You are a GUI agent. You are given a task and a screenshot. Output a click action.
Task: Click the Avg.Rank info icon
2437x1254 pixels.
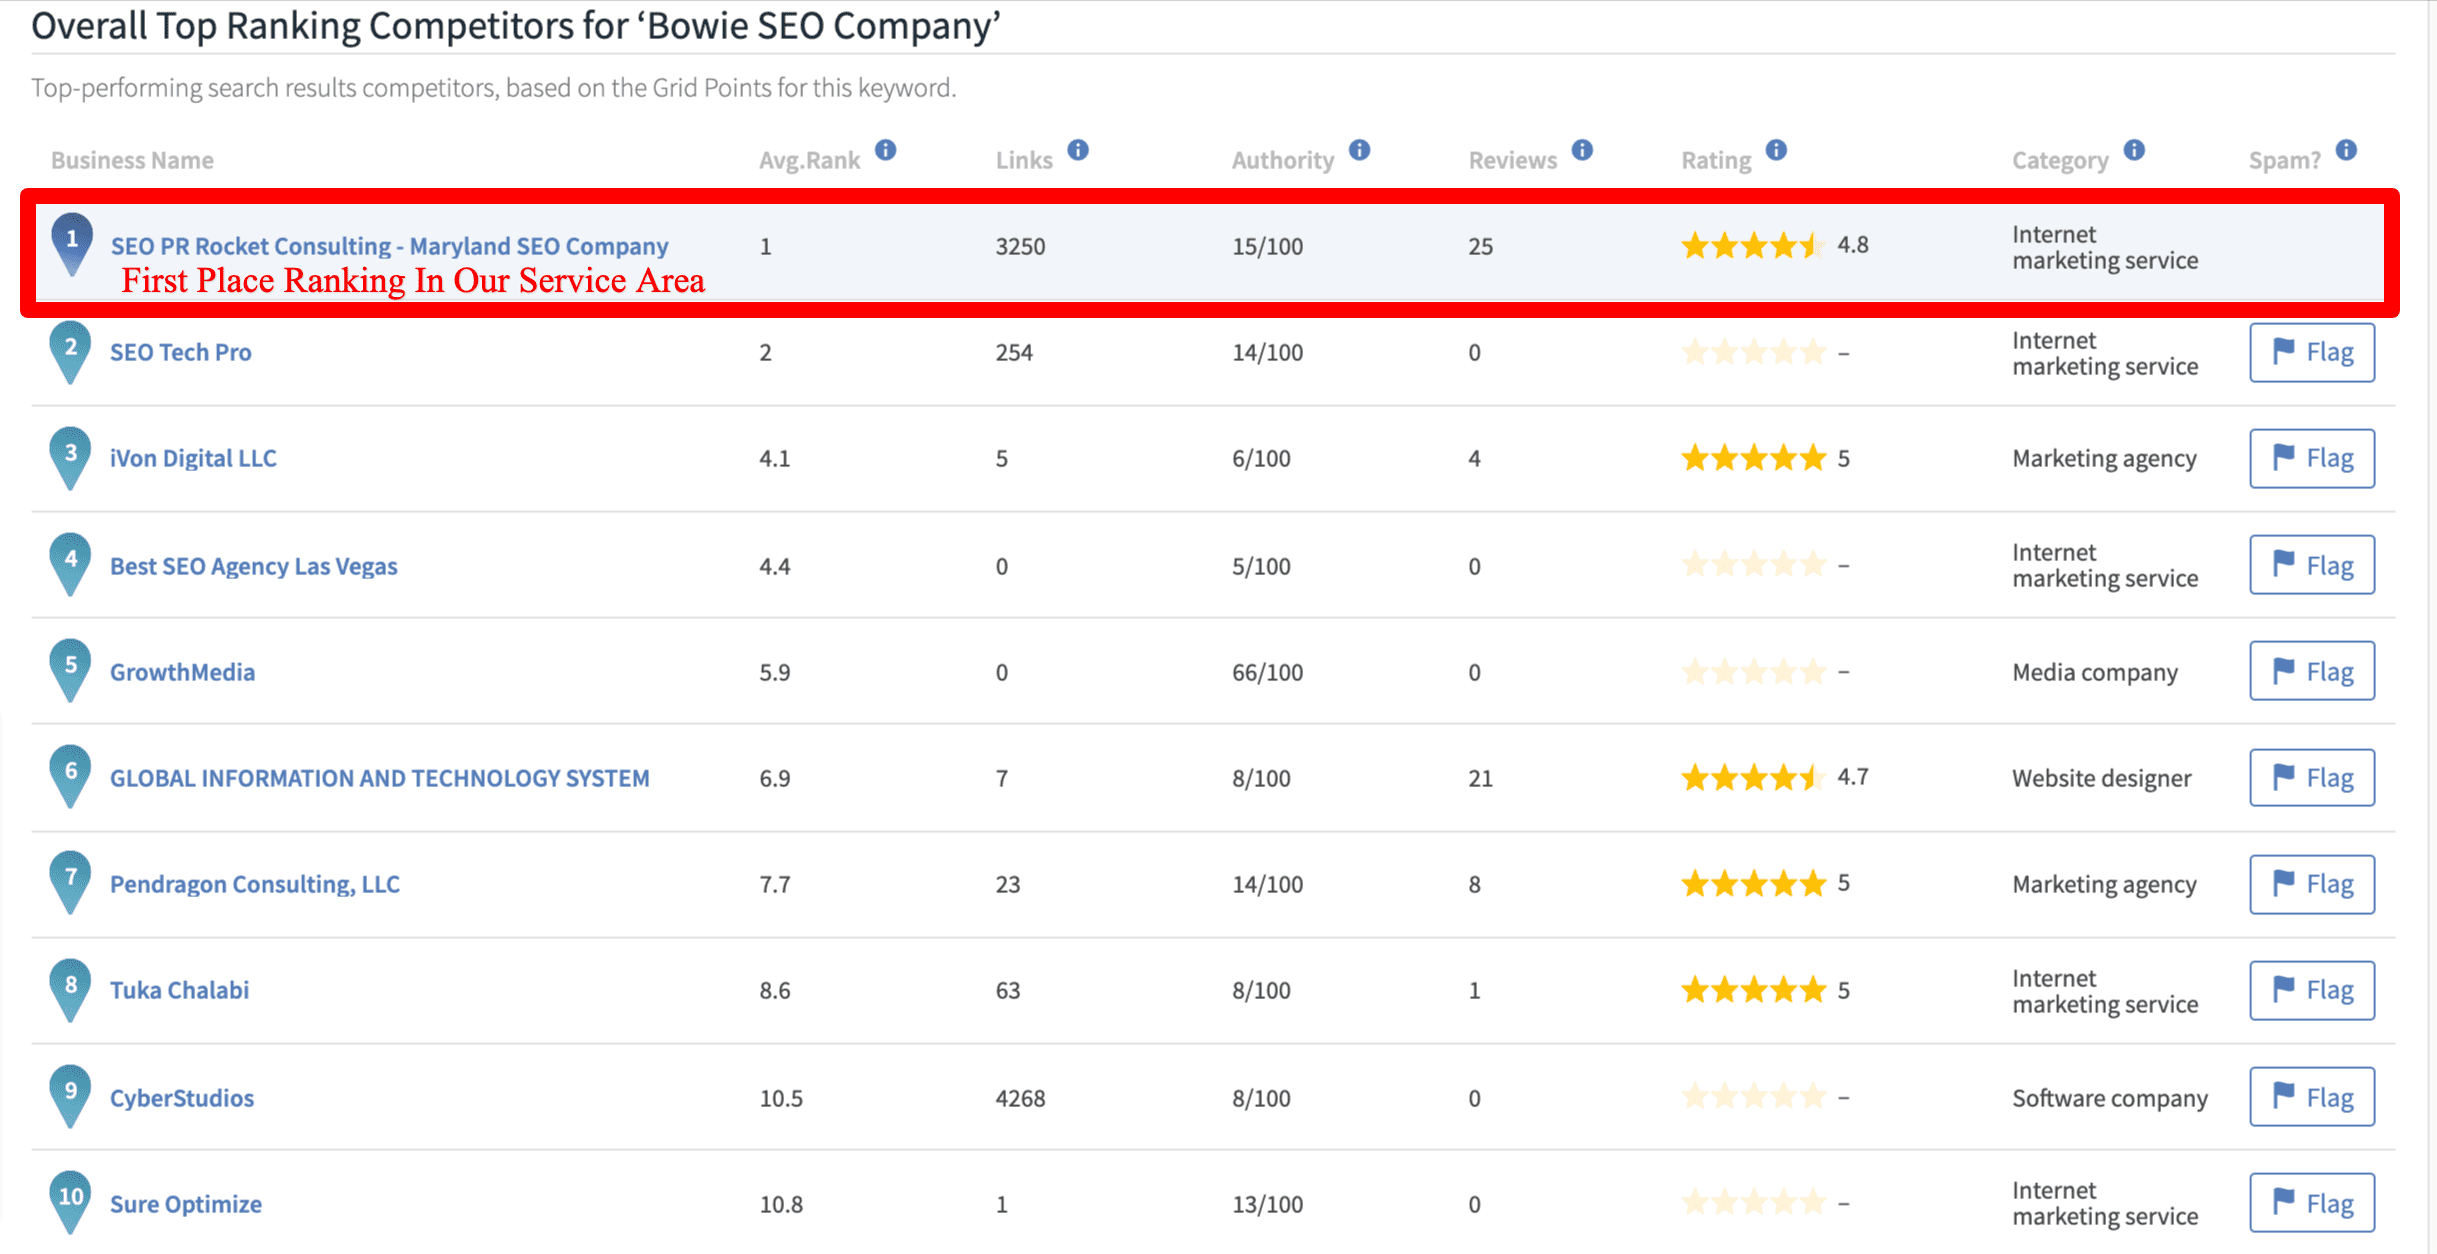885,150
